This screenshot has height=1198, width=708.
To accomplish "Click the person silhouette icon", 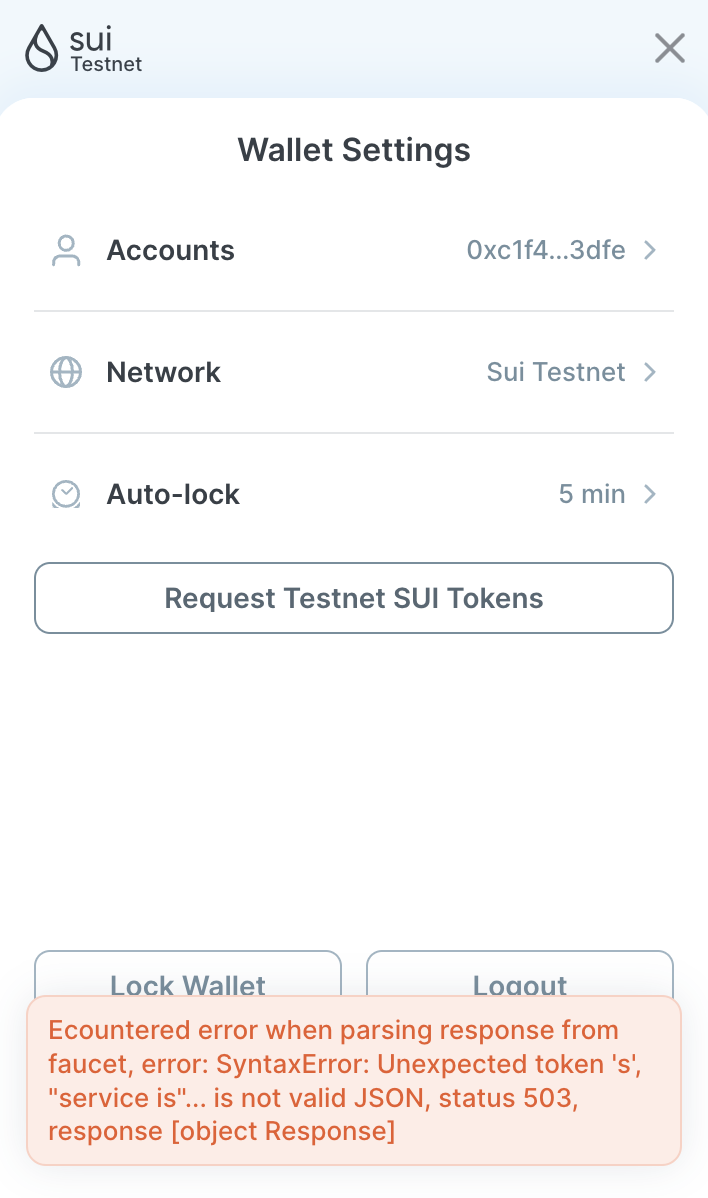I will [65, 250].
